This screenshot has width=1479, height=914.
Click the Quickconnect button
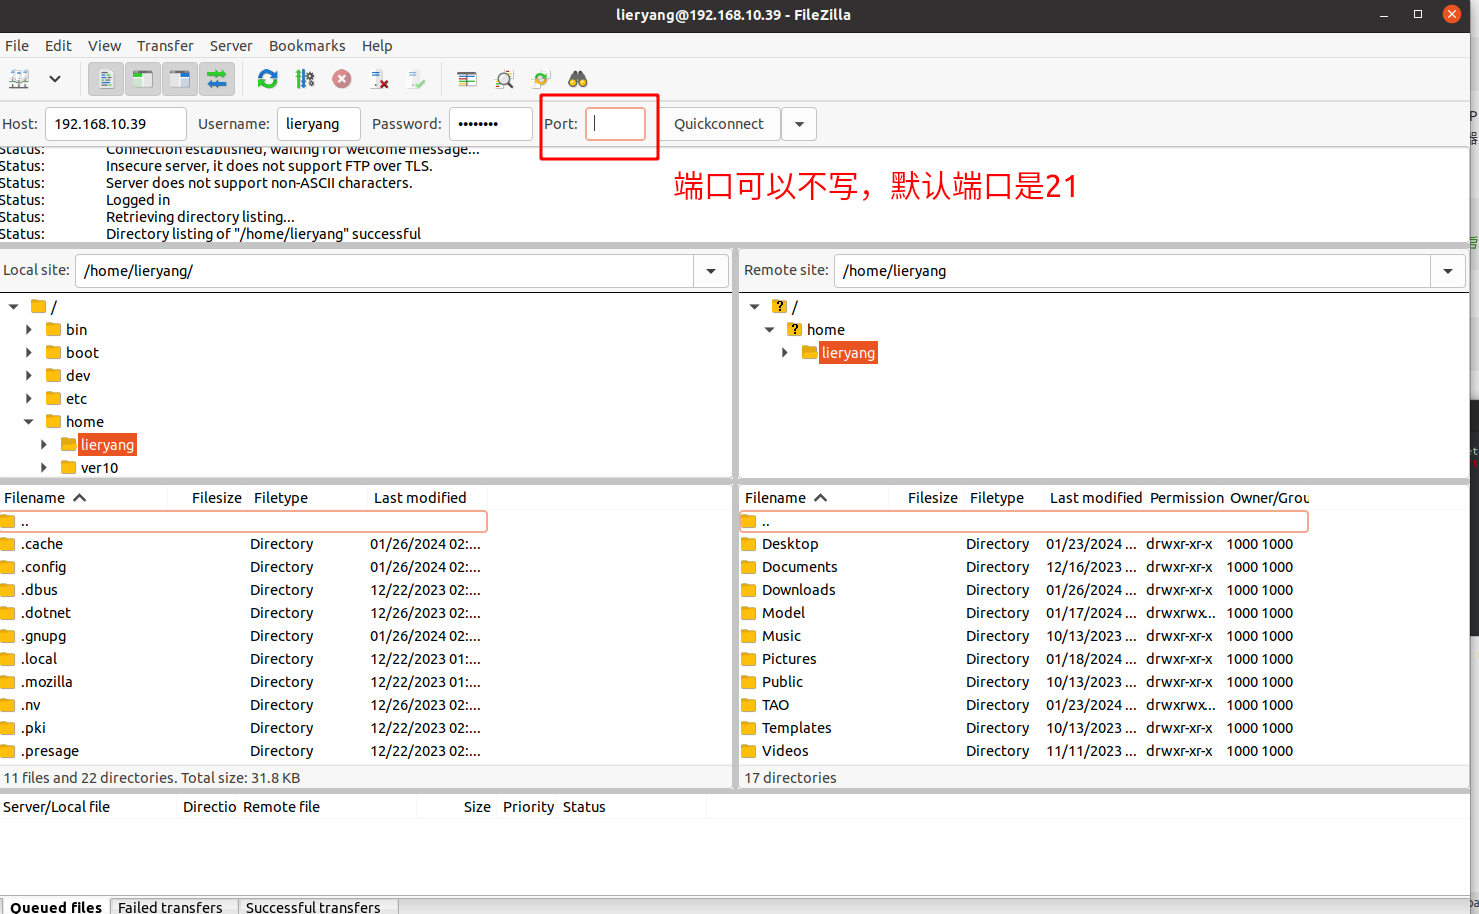pos(719,124)
